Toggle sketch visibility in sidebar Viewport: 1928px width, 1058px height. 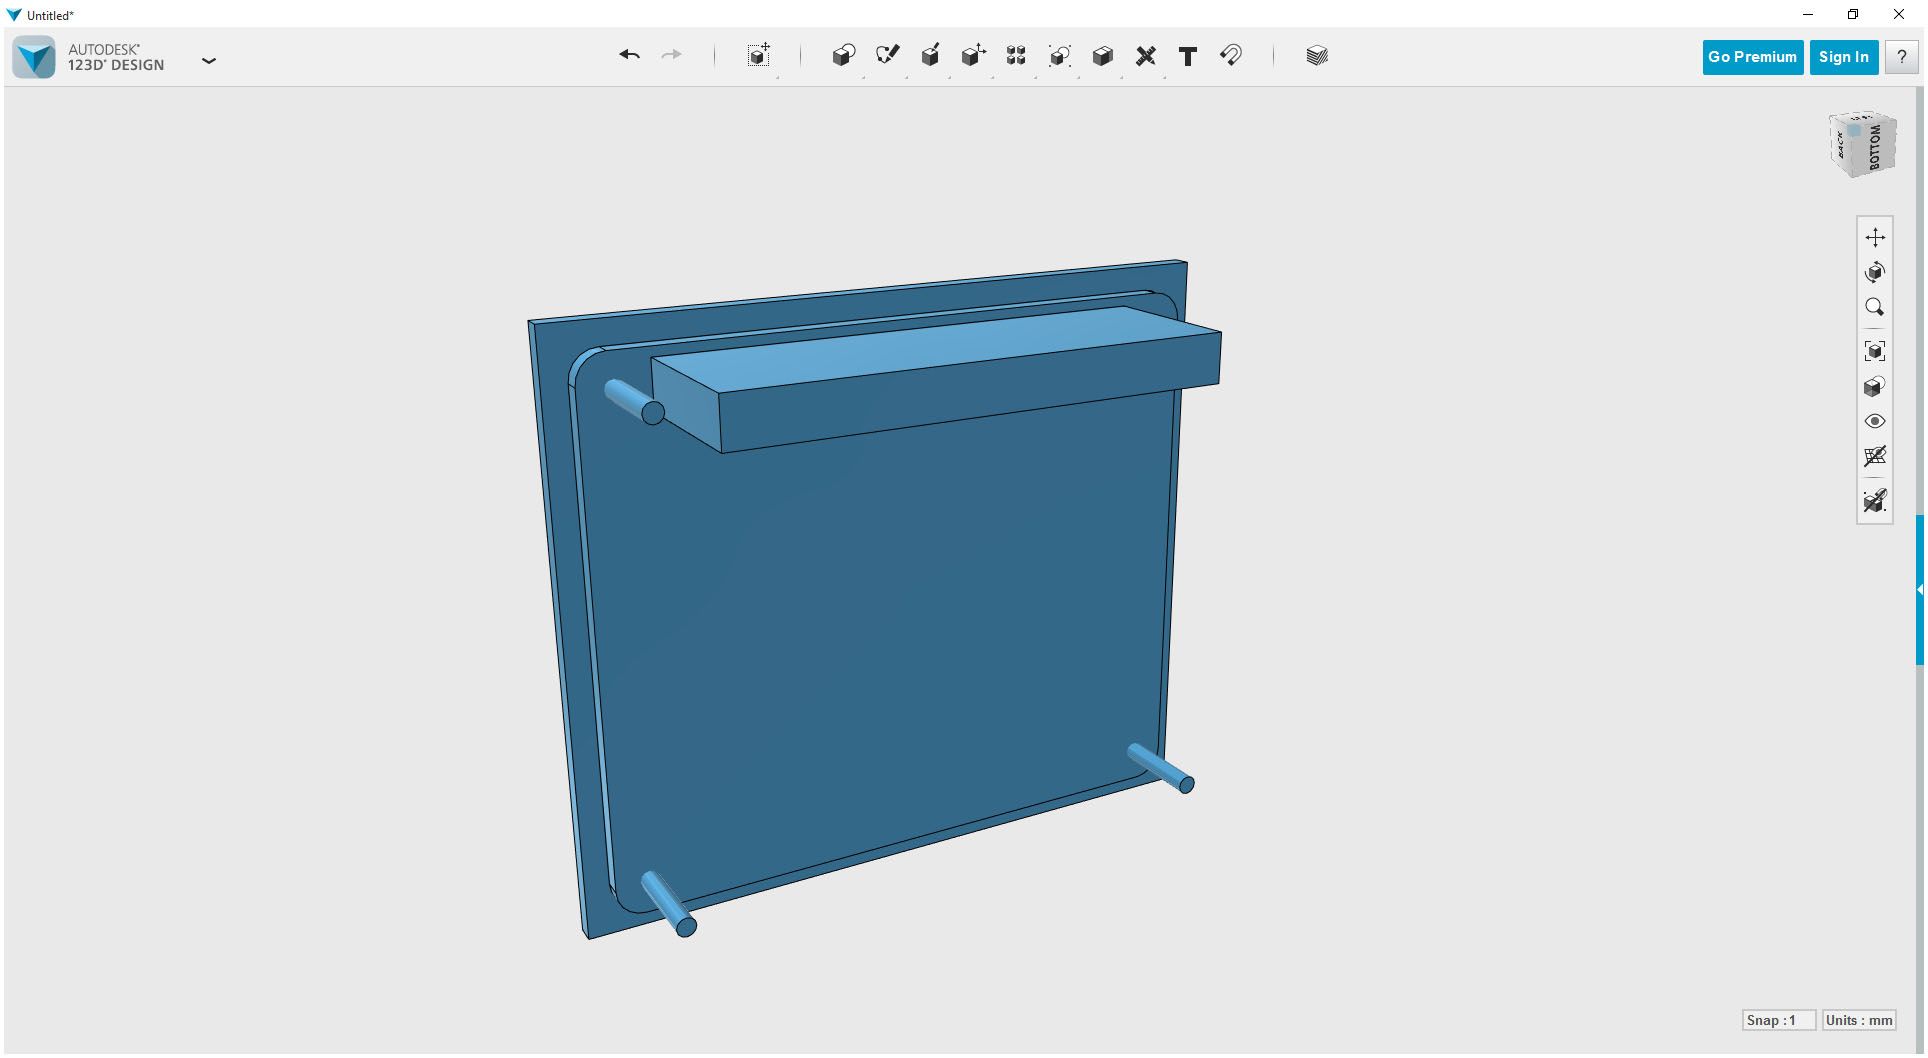pos(1875,501)
